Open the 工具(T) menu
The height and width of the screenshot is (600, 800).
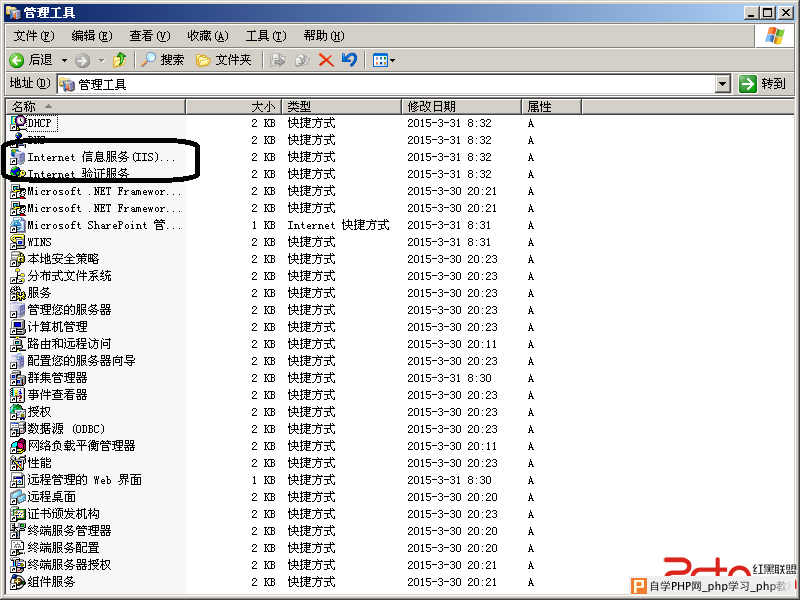(x=266, y=36)
